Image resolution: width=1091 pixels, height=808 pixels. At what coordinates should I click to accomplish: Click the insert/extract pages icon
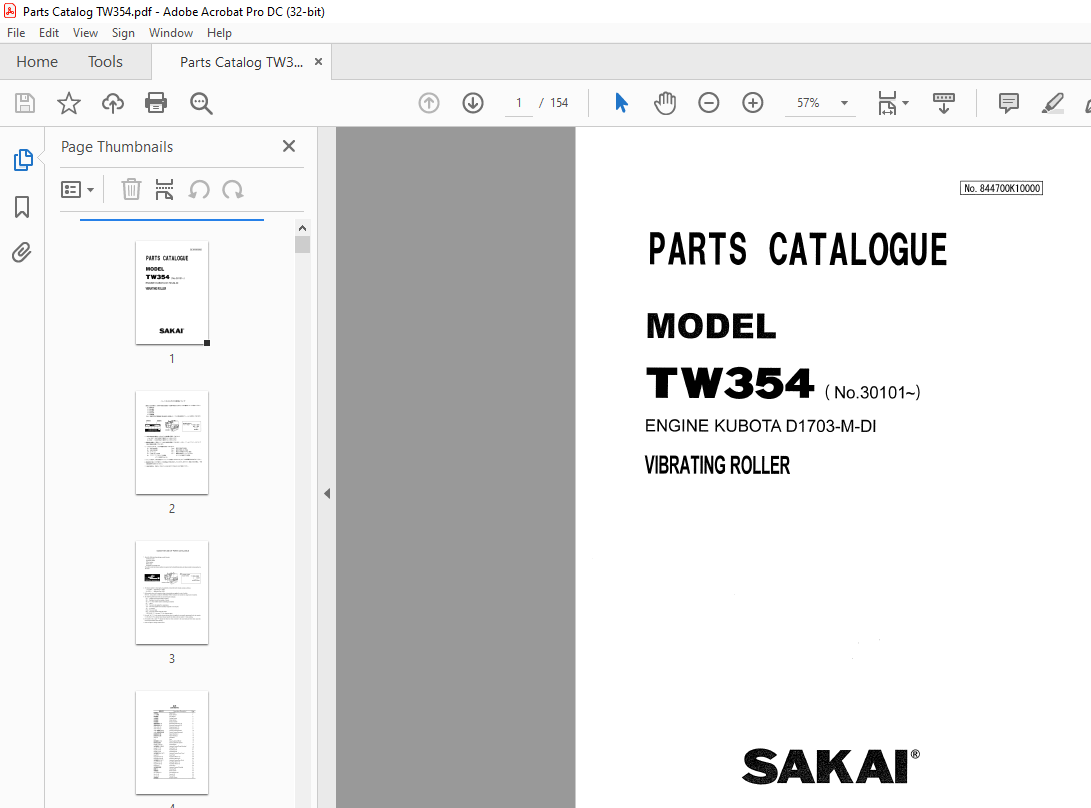pos(164,189)
